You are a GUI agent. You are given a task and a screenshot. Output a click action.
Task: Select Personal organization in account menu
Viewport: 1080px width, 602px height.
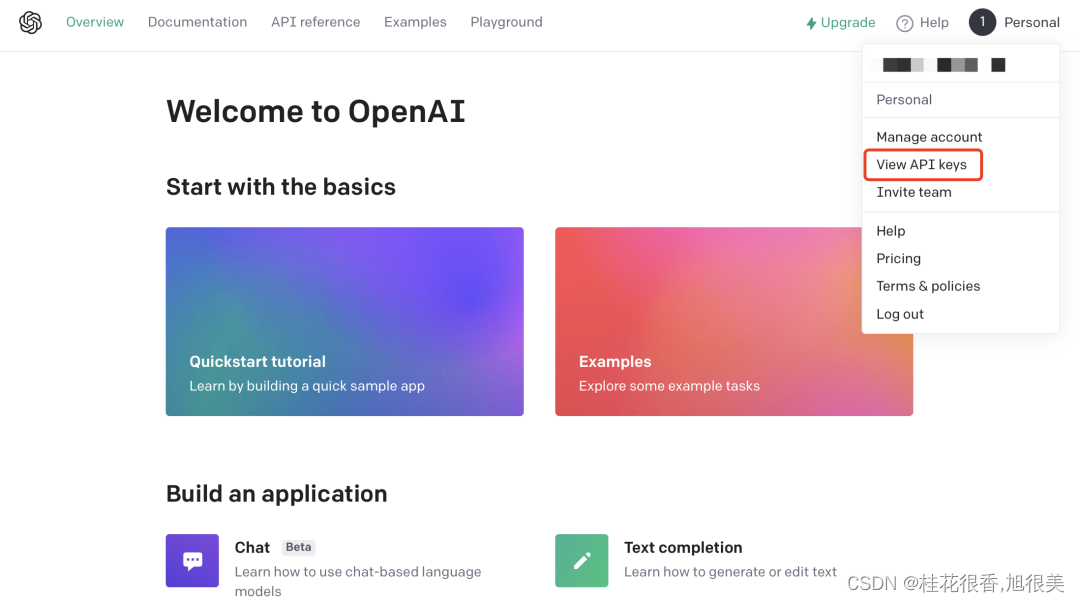[x=904, y=100]
